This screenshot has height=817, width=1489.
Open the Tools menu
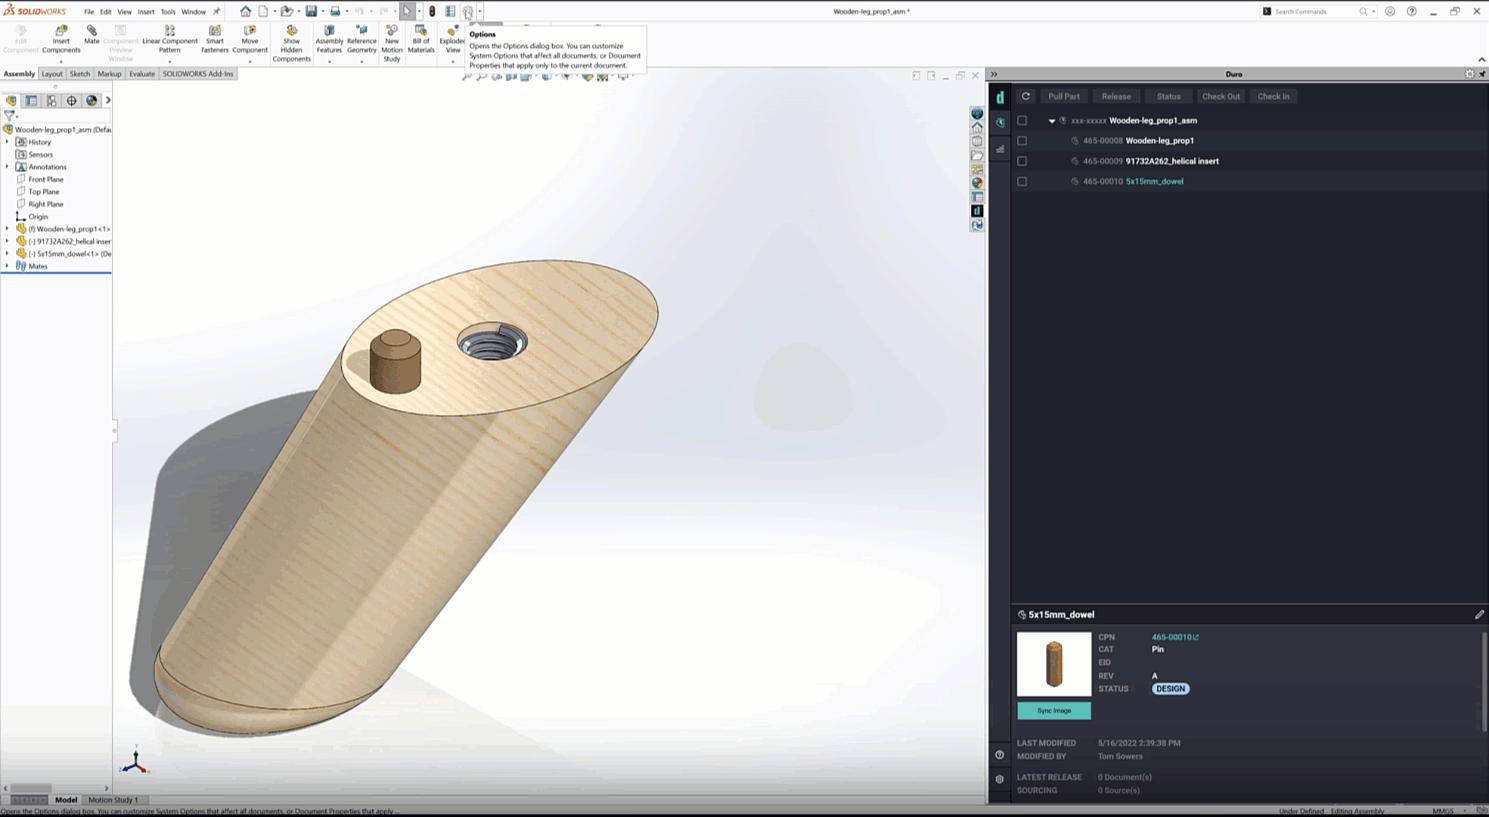pos(168,11)
